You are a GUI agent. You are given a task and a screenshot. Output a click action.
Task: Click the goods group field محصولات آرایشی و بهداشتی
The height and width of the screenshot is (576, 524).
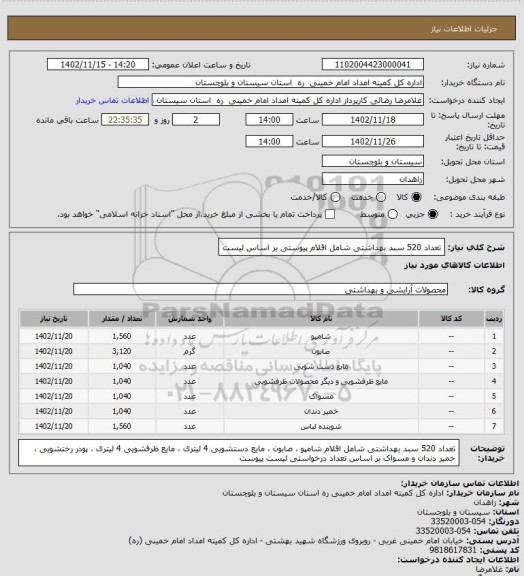coord(260,289)
